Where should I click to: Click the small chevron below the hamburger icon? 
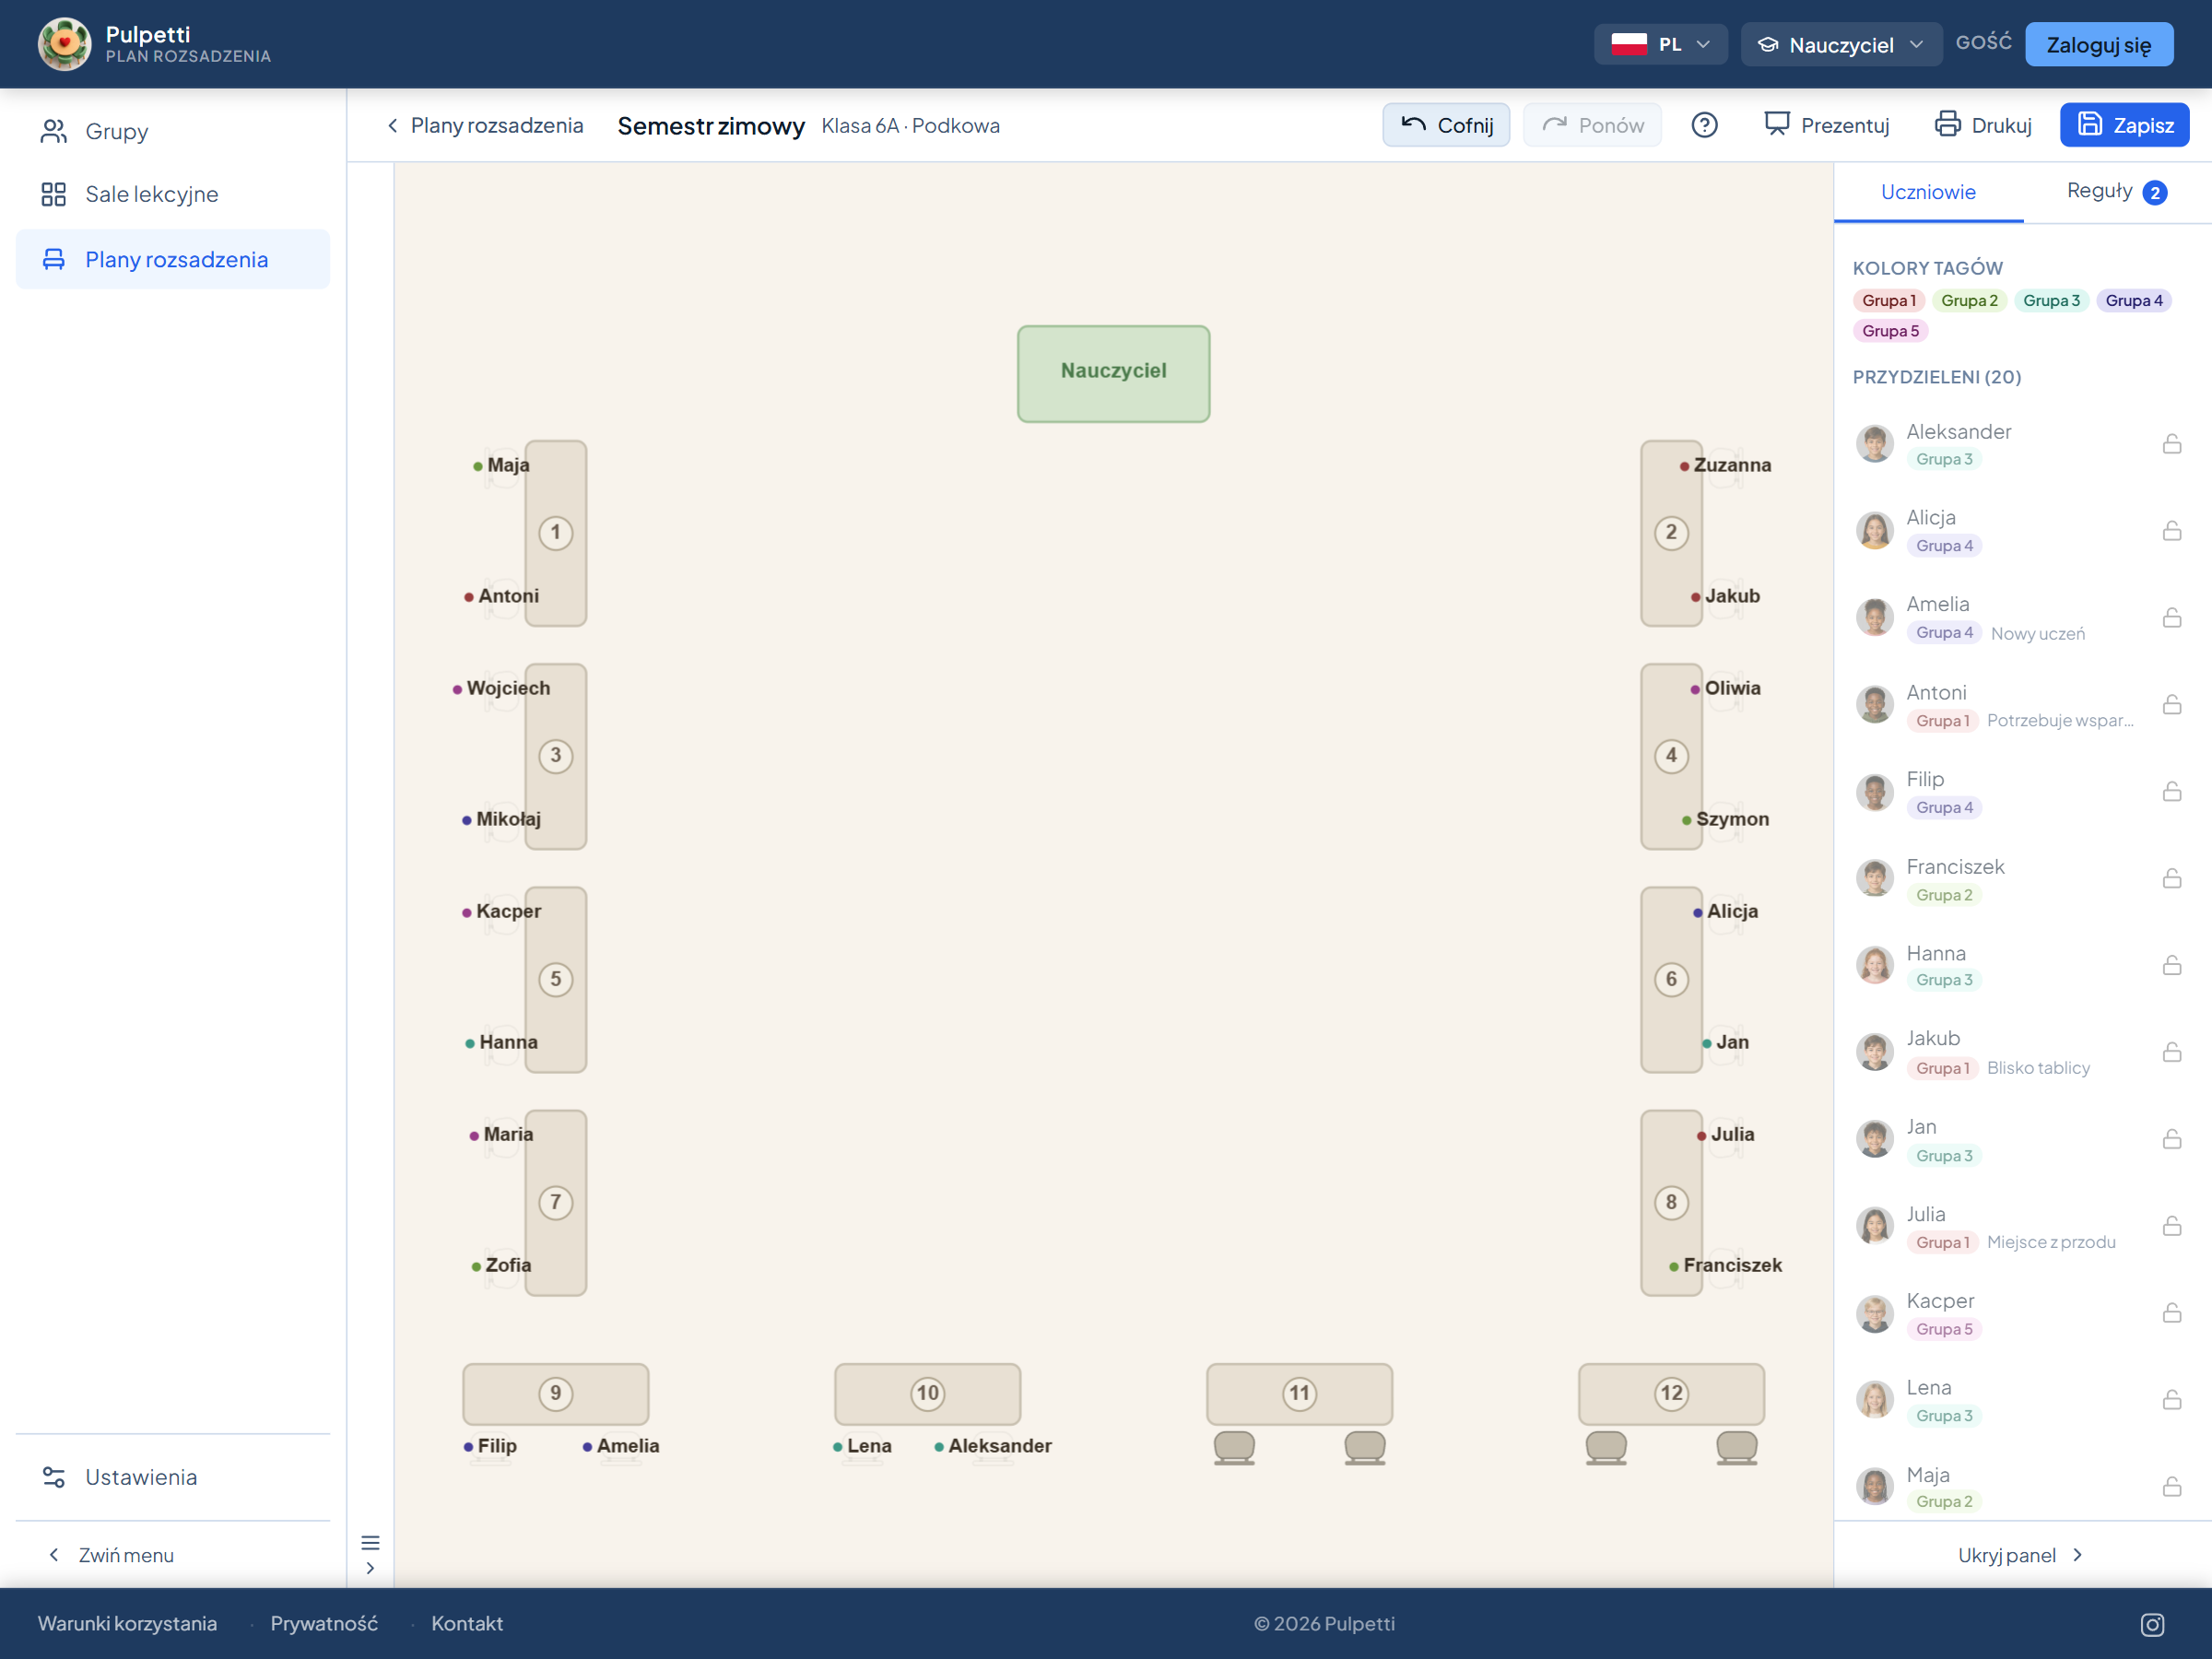coord(370,1568)
